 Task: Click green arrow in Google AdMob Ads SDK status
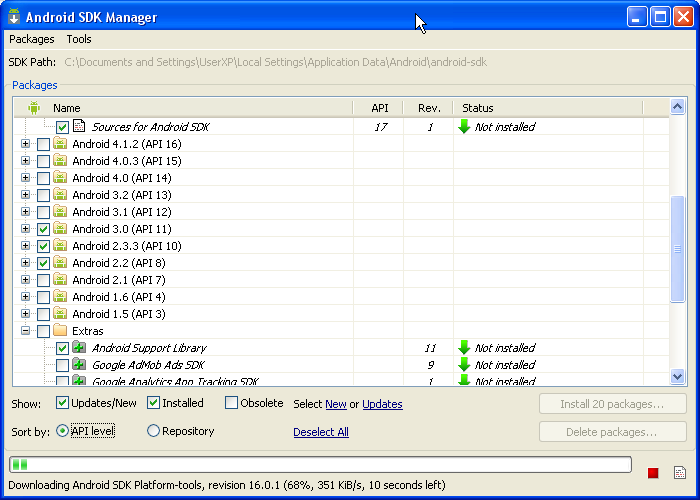tap(464, 365)
